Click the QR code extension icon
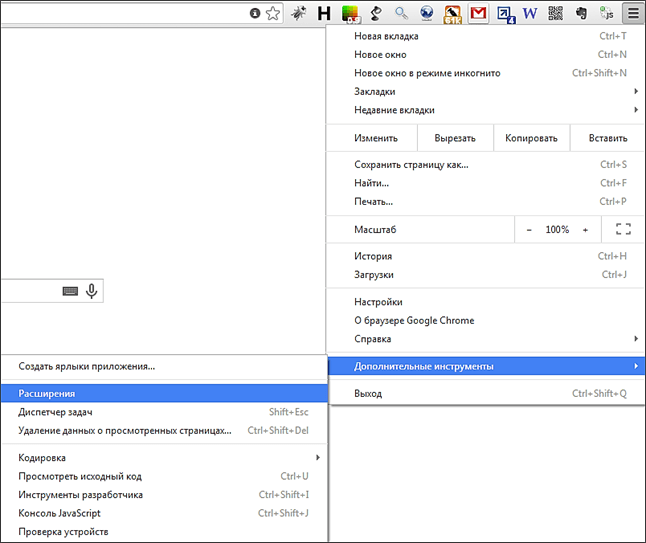Image resolution: width=646 pixels, height=543 pixels. click(555, 14)
